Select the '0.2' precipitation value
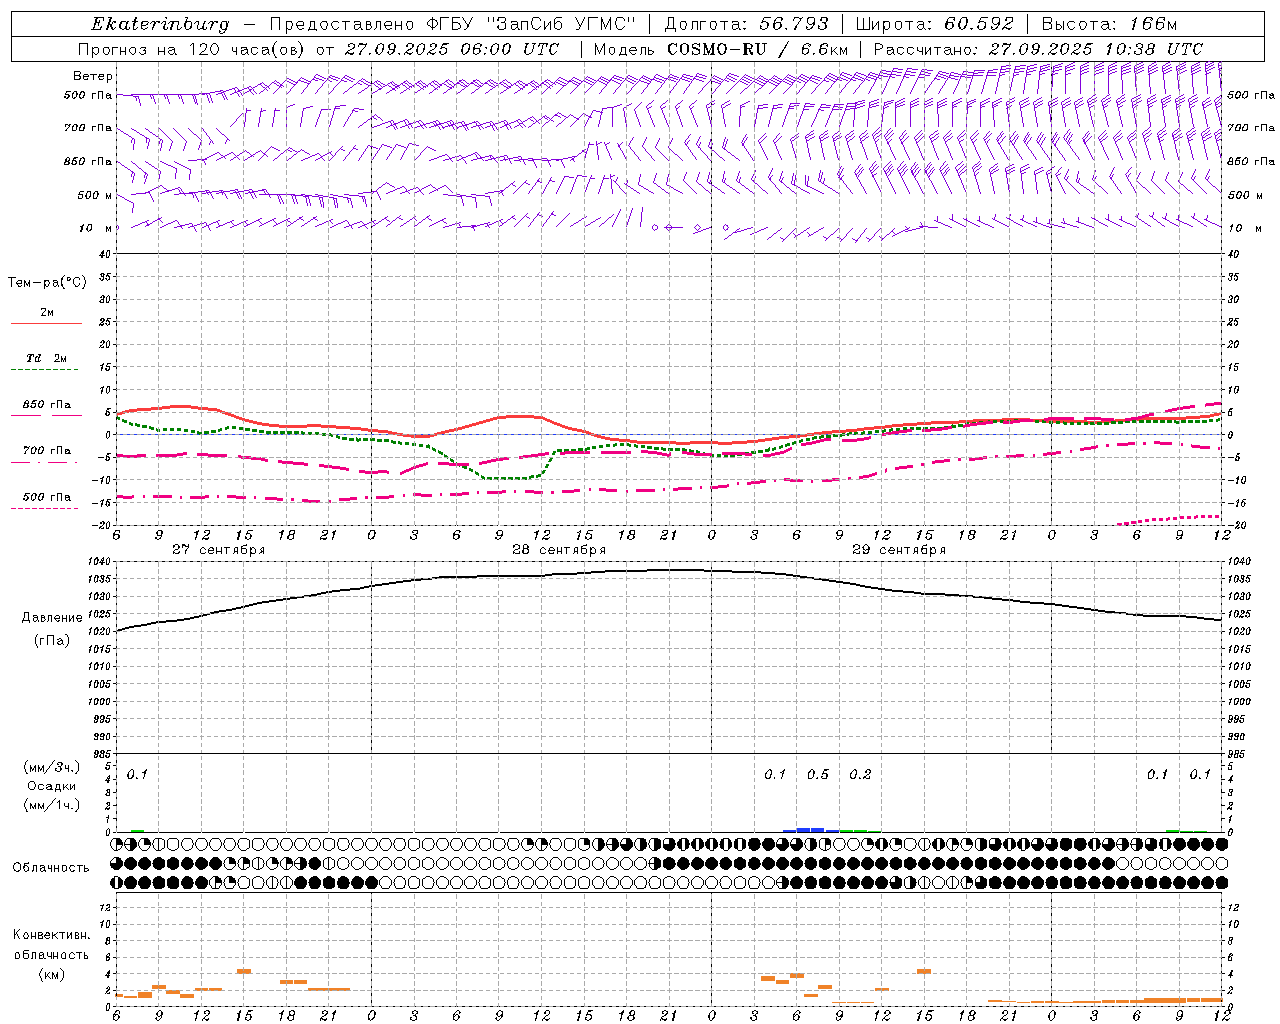 (x=860, y=775)
